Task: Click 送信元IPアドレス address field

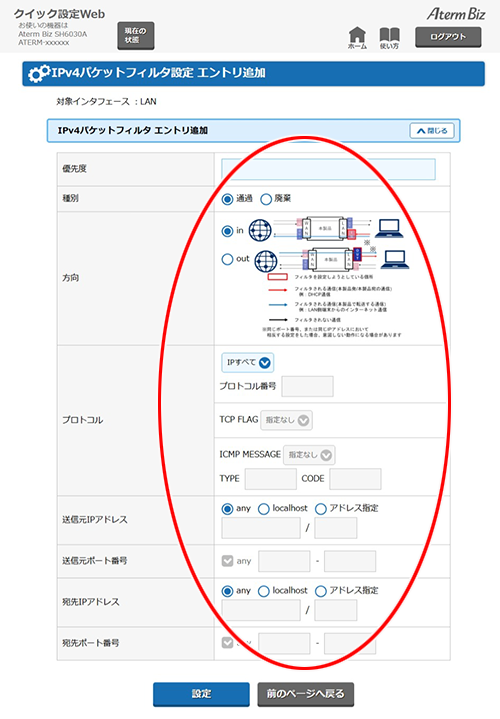Action: 261,528
